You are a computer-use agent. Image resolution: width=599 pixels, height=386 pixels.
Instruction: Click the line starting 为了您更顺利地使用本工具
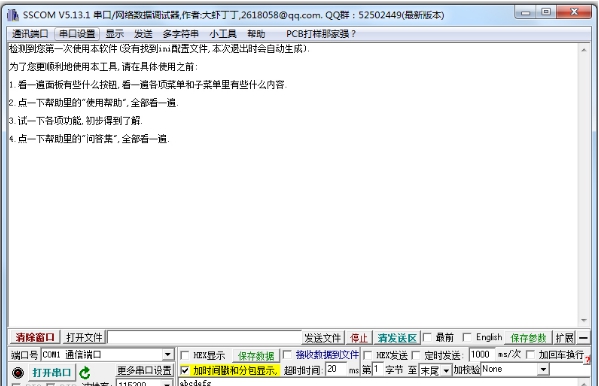[x=103, y=67]
